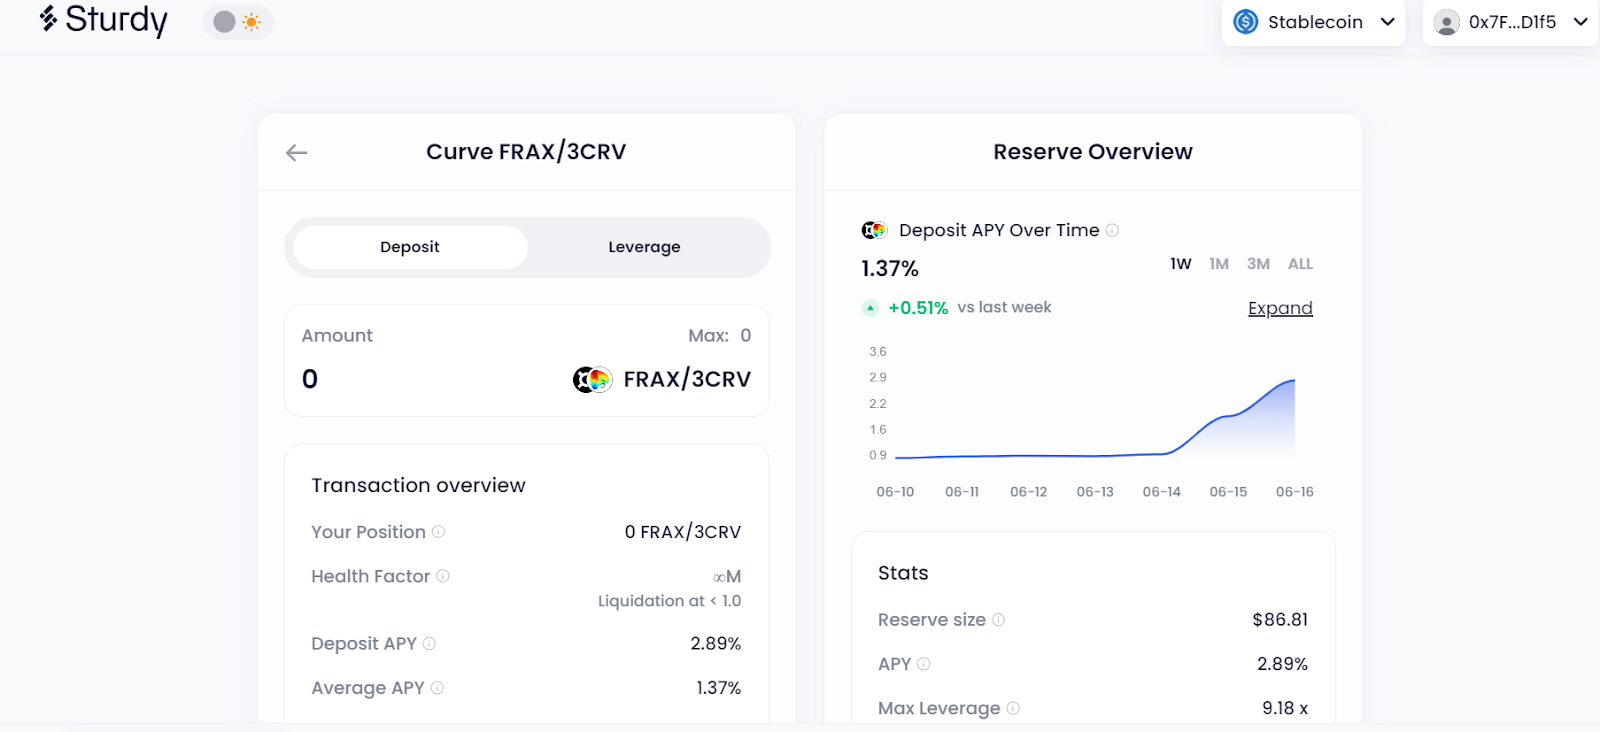This screenshot has height=732, width=1600.
Task: Select the 1M chart range
Action: pos(1219,264)
